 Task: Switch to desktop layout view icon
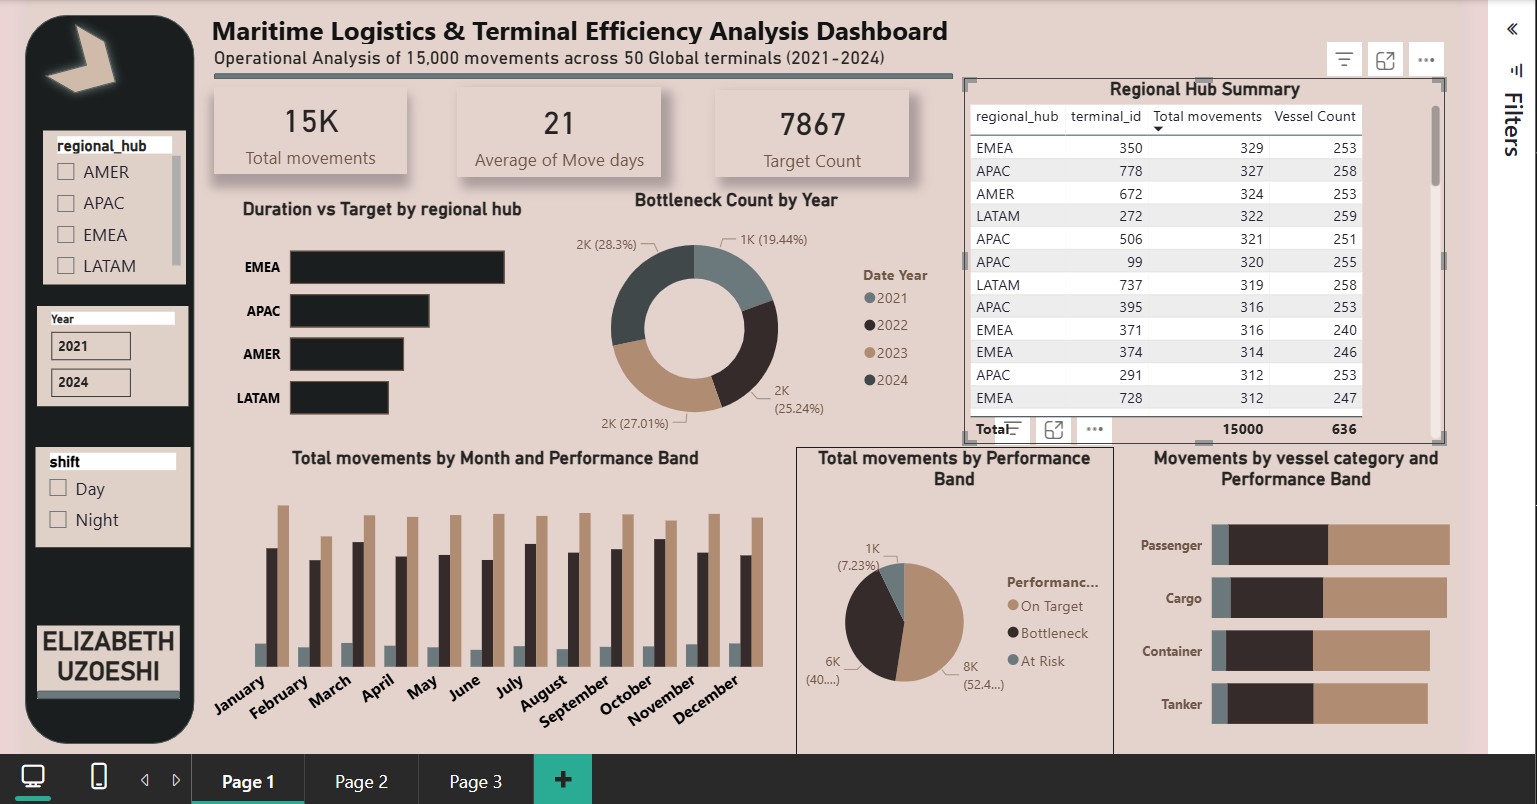click(x=33, y=777)
